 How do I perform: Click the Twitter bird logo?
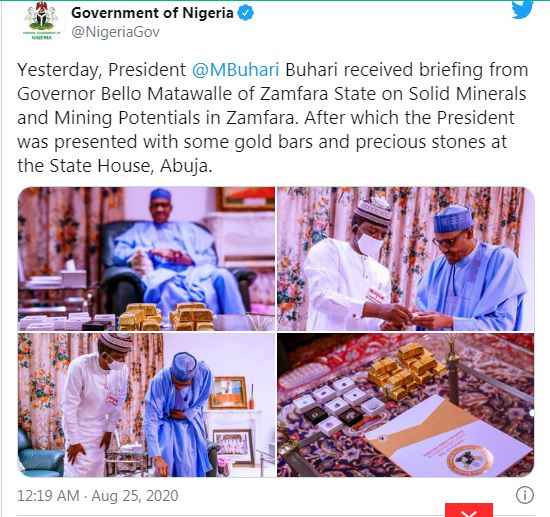[x=522, y=10]
